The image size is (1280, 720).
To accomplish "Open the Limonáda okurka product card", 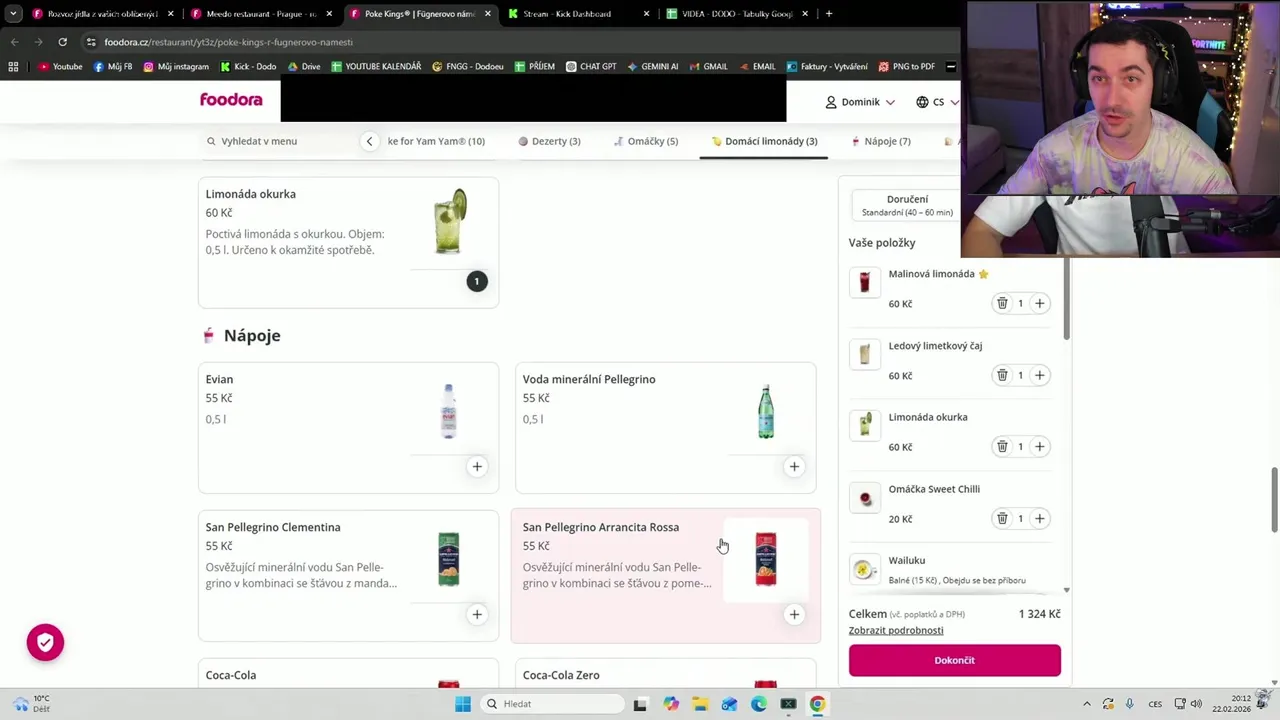I will pos(348,242).
